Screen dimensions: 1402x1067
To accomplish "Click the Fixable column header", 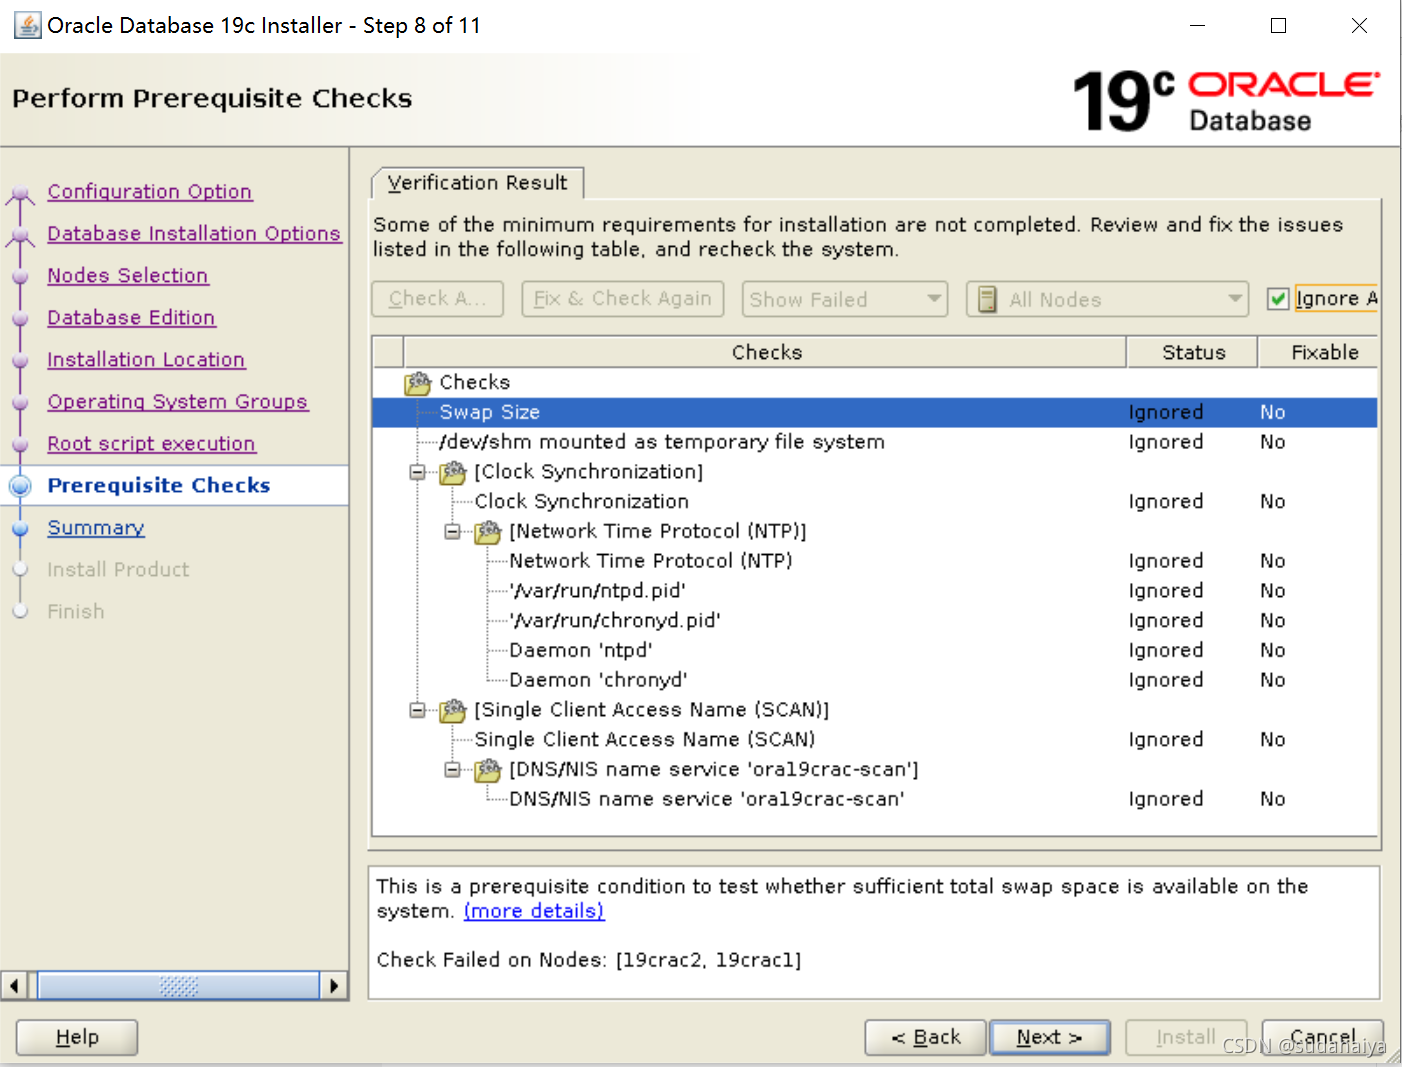I will pos(1319,352).
